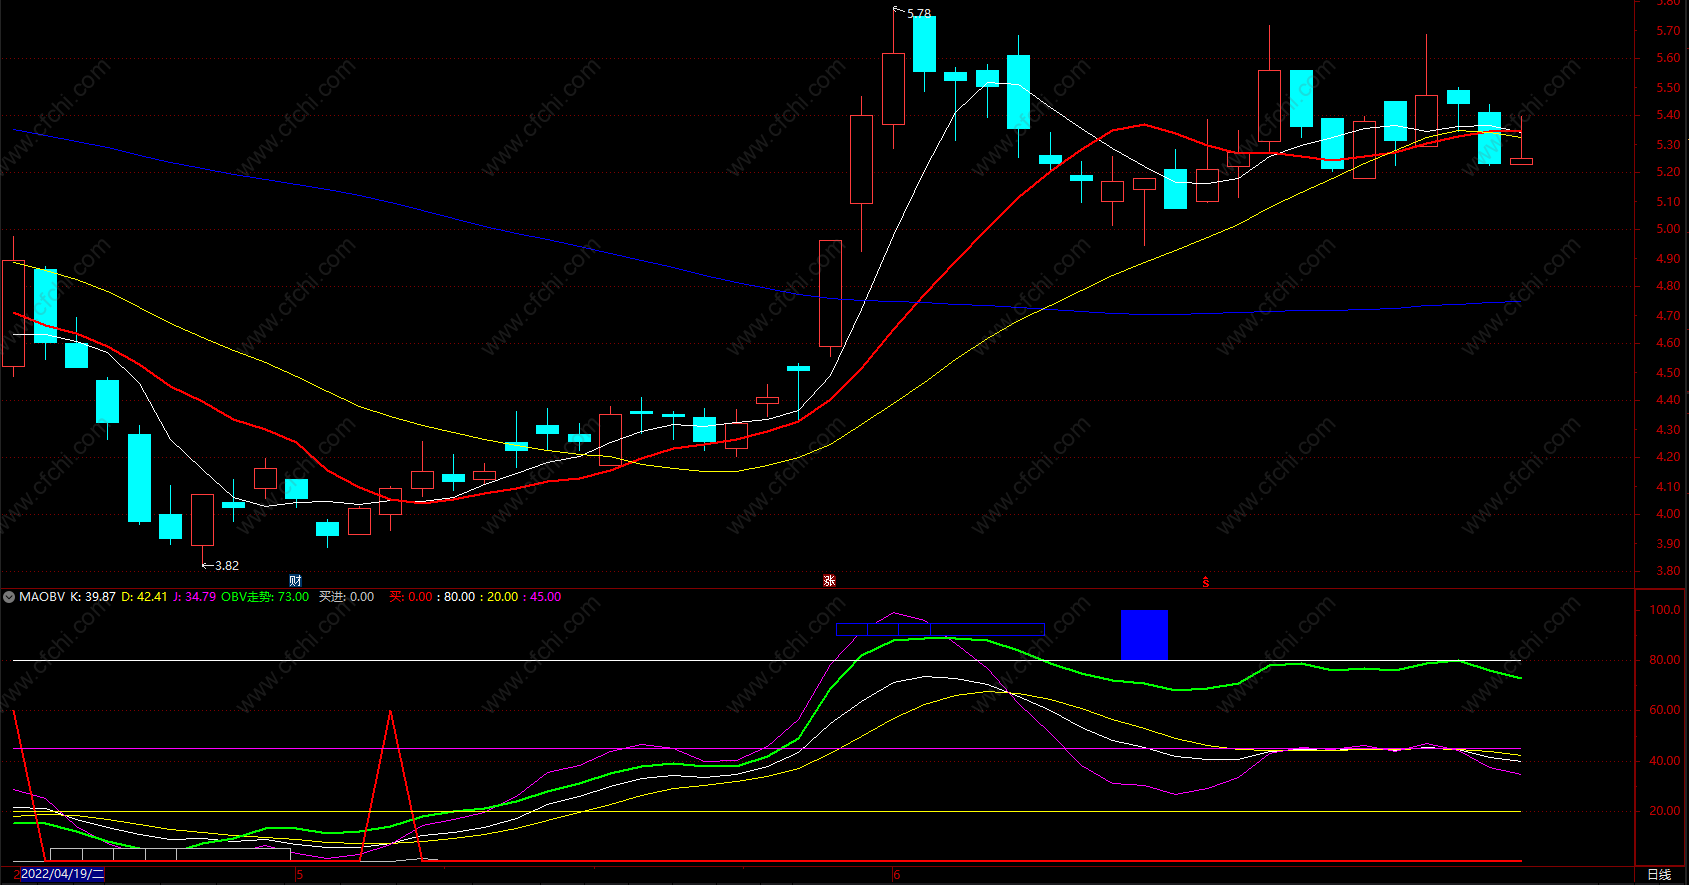The width and height of the screenshot is (1689, 885).
Task: Click the 涨 limit-up marker icon
Action: click(829, 580)
